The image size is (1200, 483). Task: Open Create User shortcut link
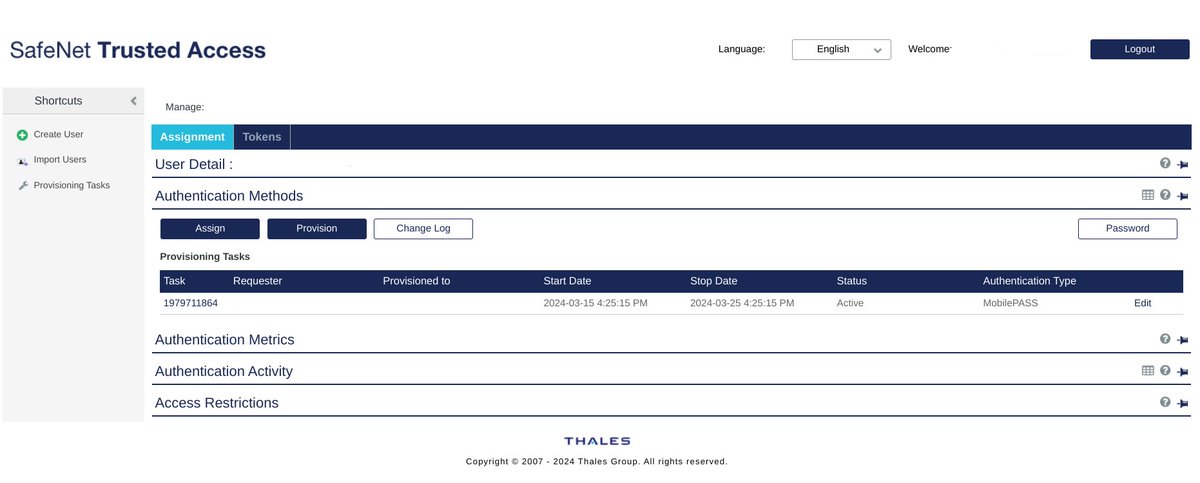(58, 134)
